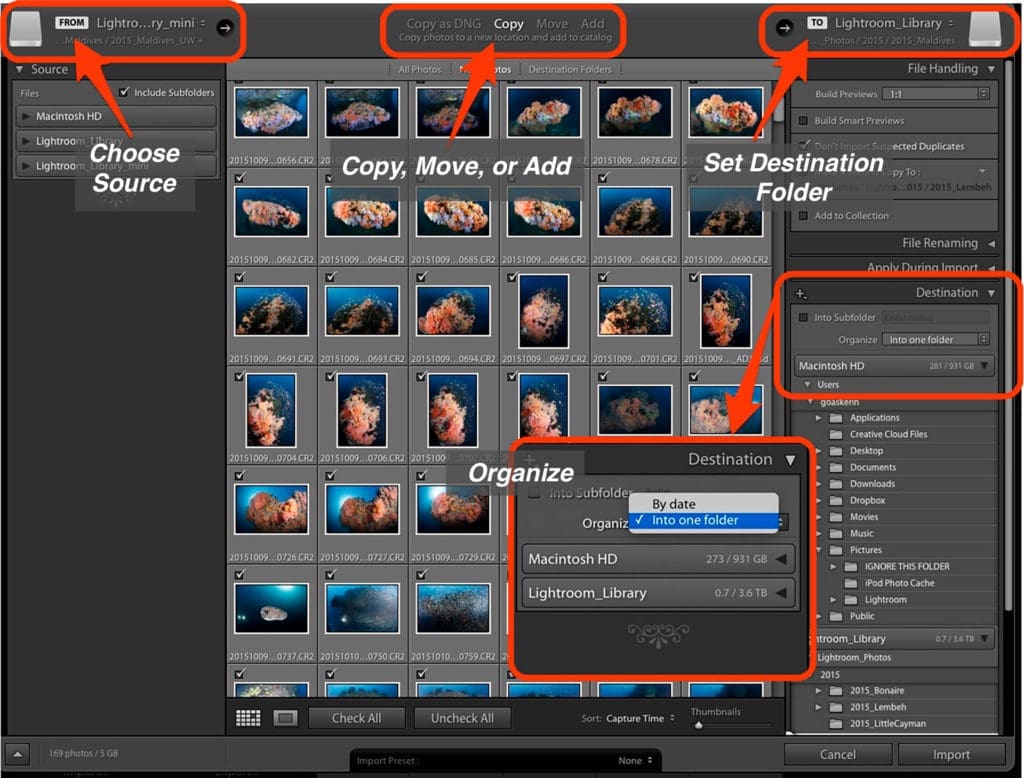Click the plus icon in Destination panel
Screen dimensions: 1024x778
(x=801, y=294)
